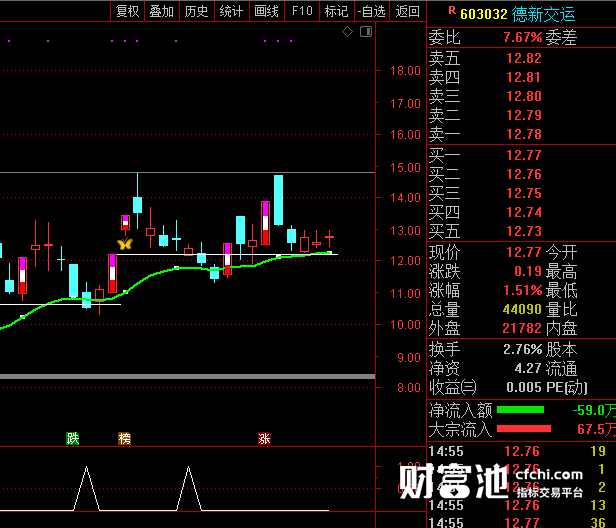This screenshot has height=528, width=616.
Task: Click the 14:55 trade with volume 36
Action: (x=521, y=522)
